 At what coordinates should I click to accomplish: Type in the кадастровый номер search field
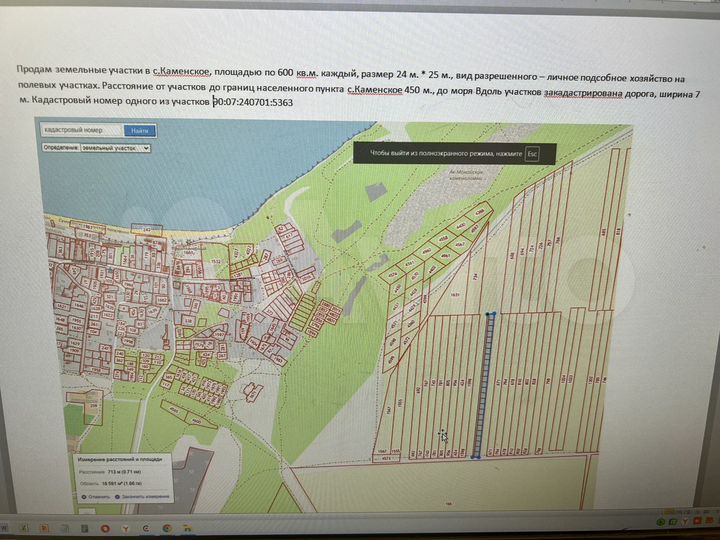click(x=82, y=131)
